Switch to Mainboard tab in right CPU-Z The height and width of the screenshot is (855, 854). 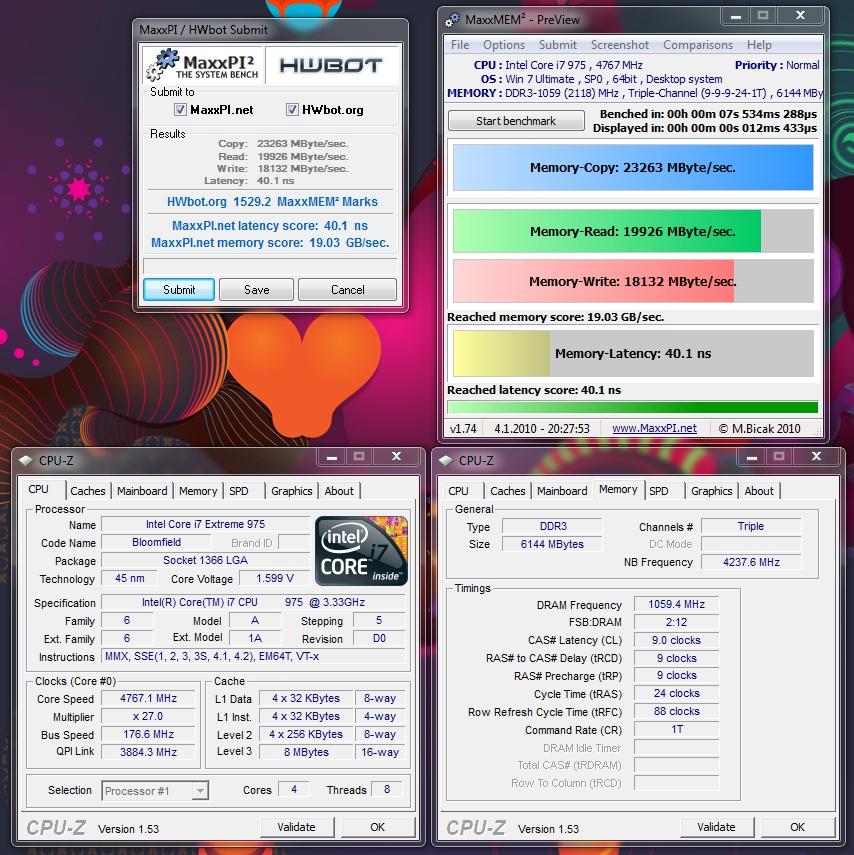coord(562,491)
